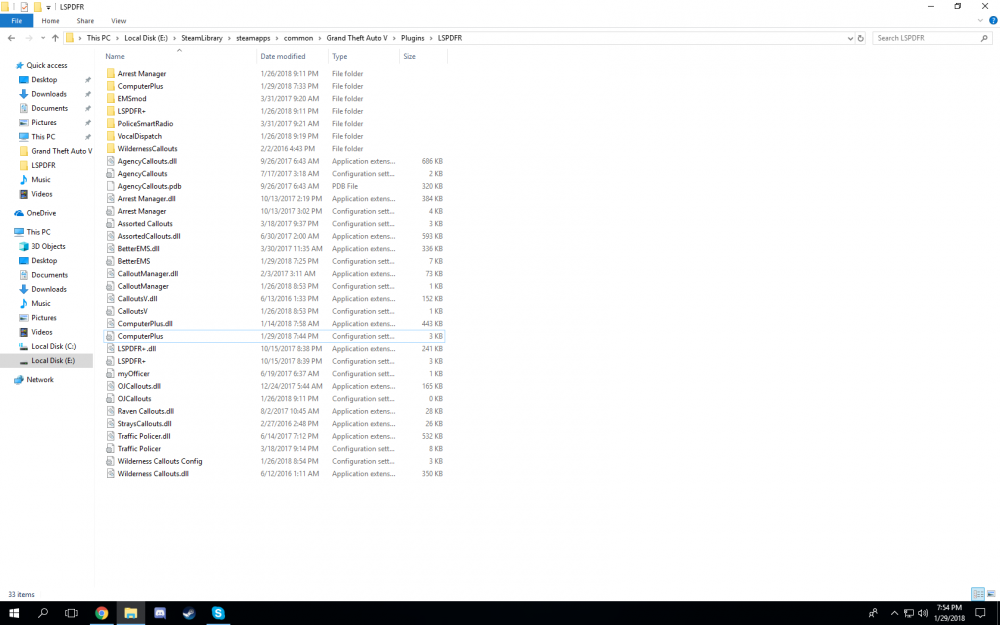The image size is (1000, 625).
Task: Open the volume icon in system tray
Action: point(923,613)
